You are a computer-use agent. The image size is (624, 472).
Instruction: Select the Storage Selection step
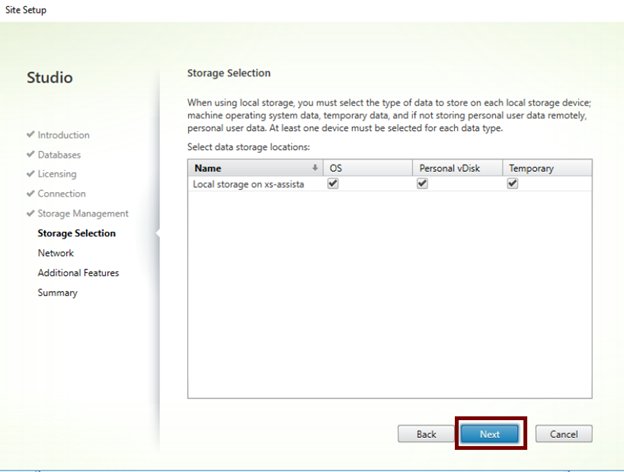point(76,233)
